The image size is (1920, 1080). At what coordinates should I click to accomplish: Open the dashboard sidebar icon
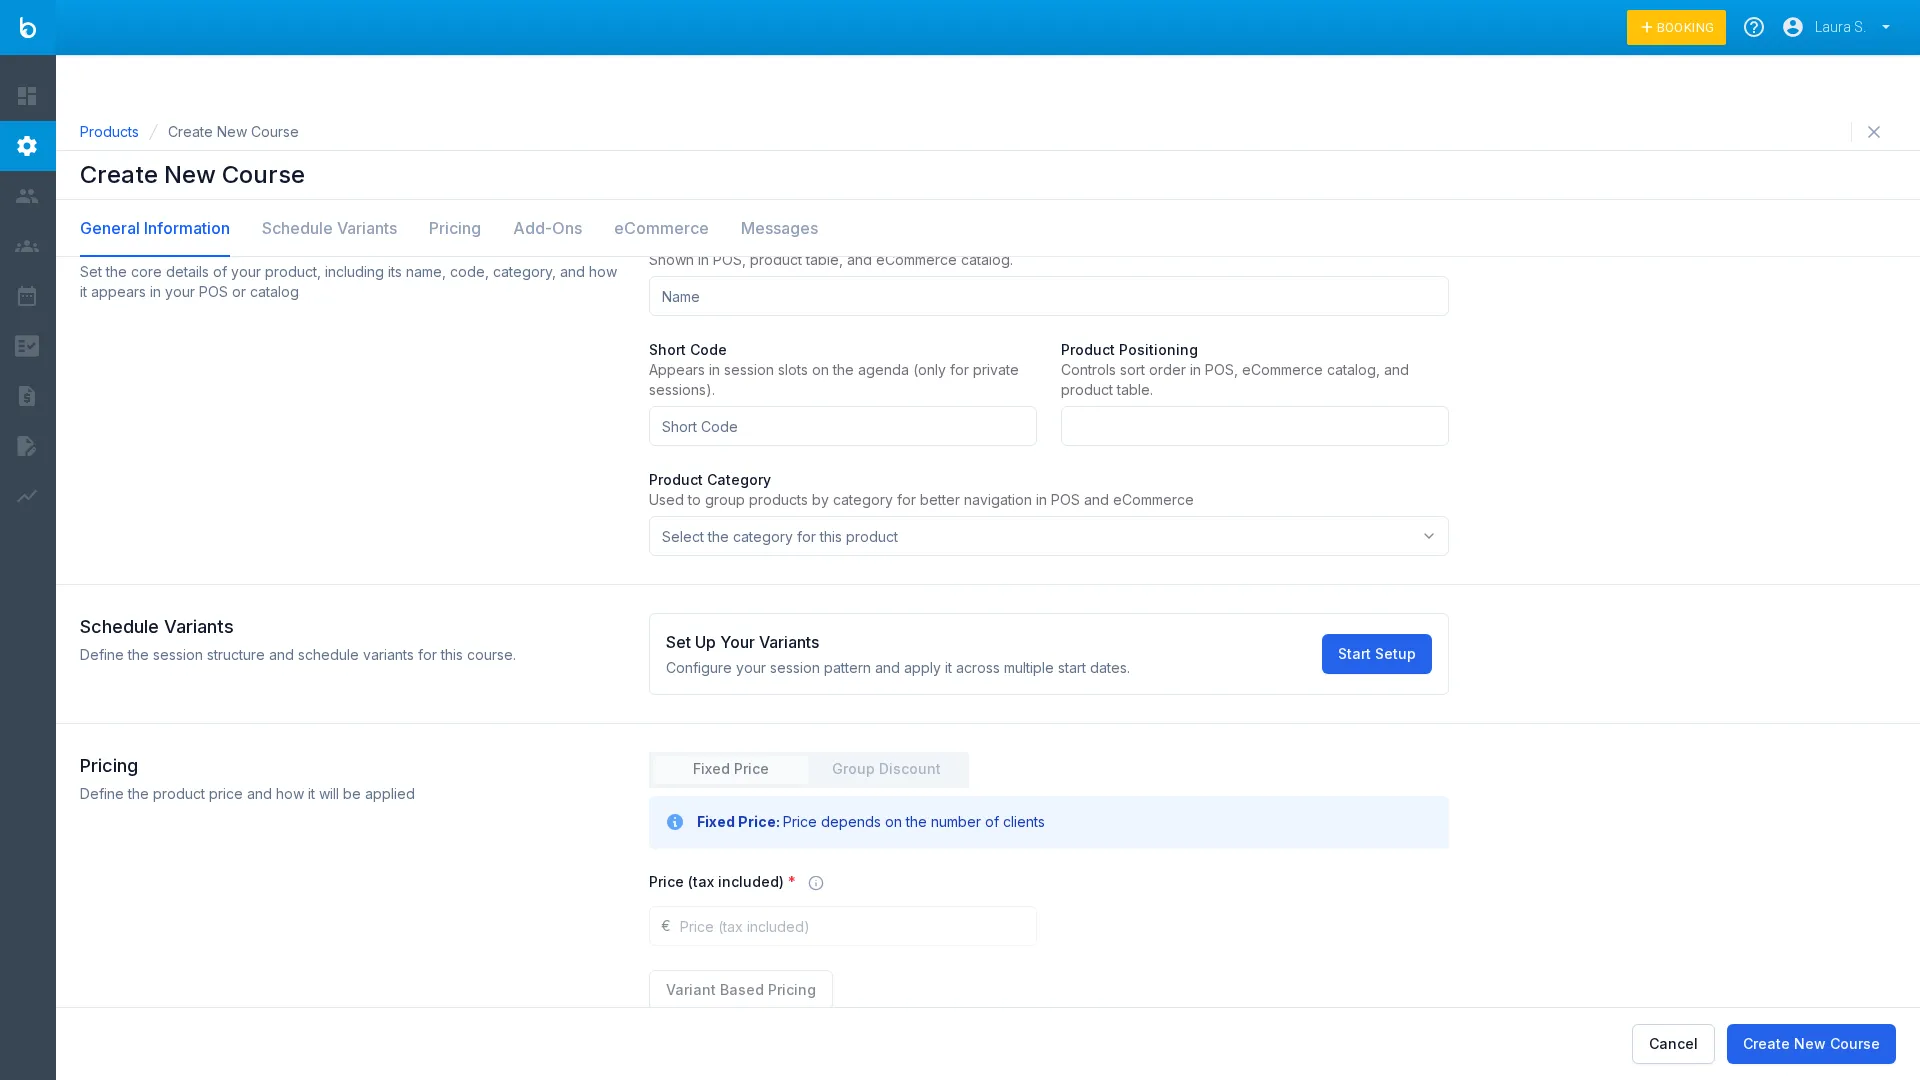pos(27,96)
